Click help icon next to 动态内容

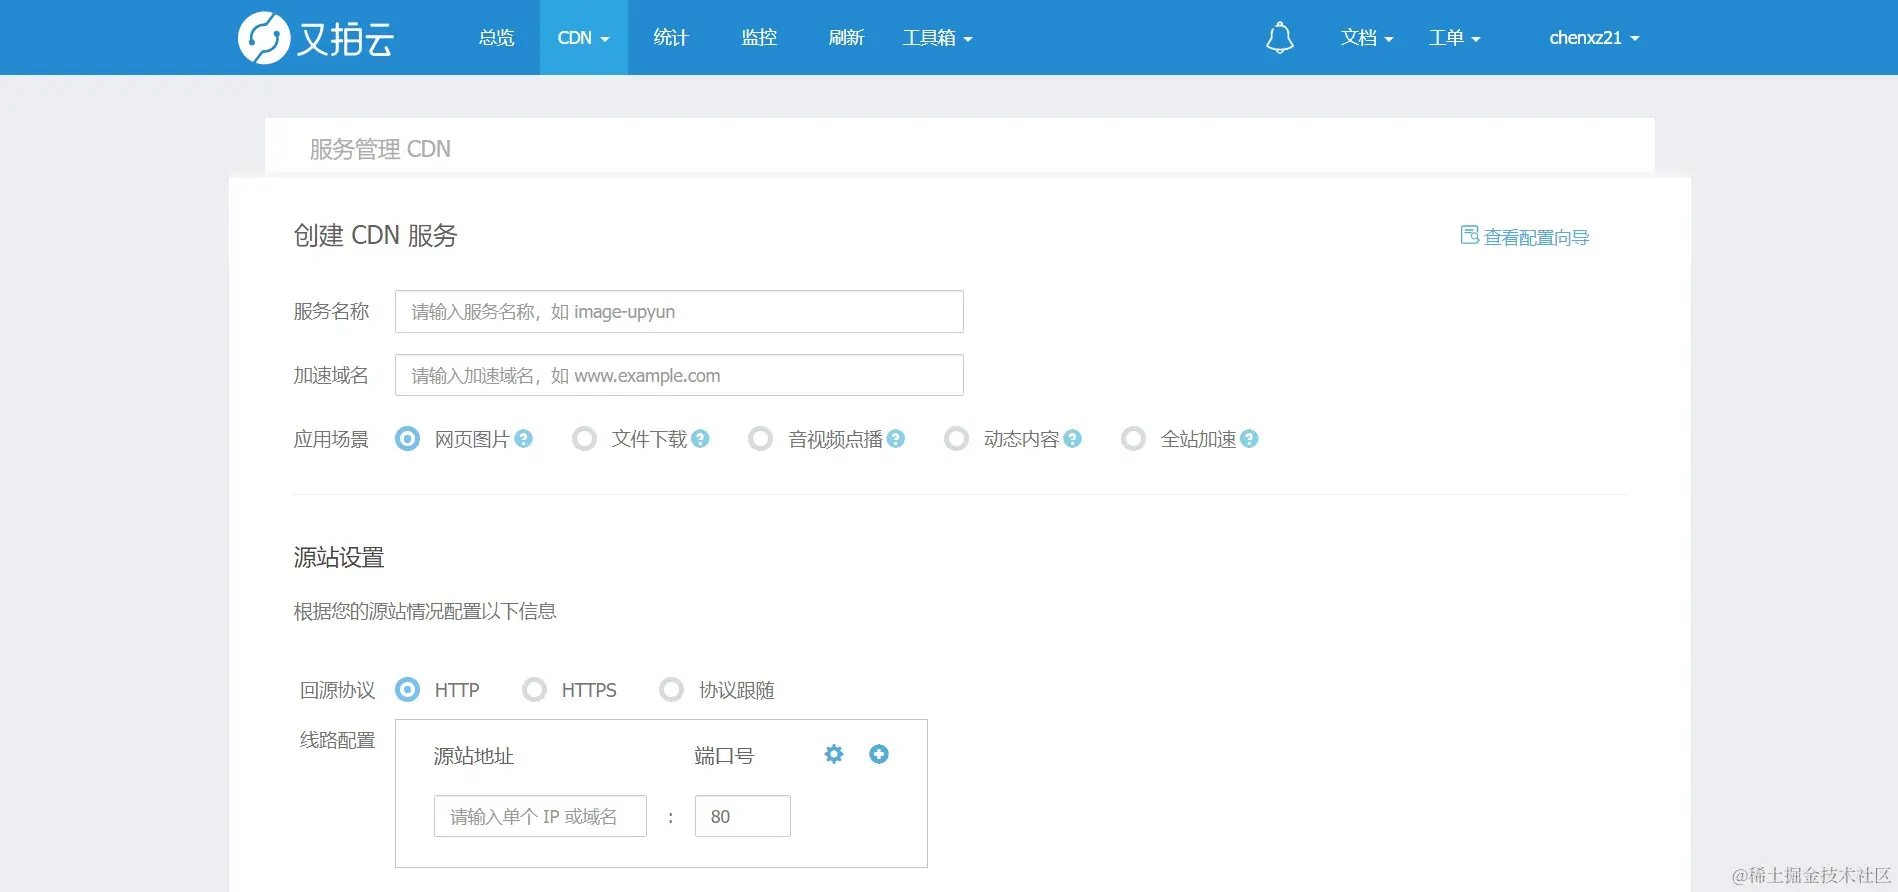(x=1072, y=439)
